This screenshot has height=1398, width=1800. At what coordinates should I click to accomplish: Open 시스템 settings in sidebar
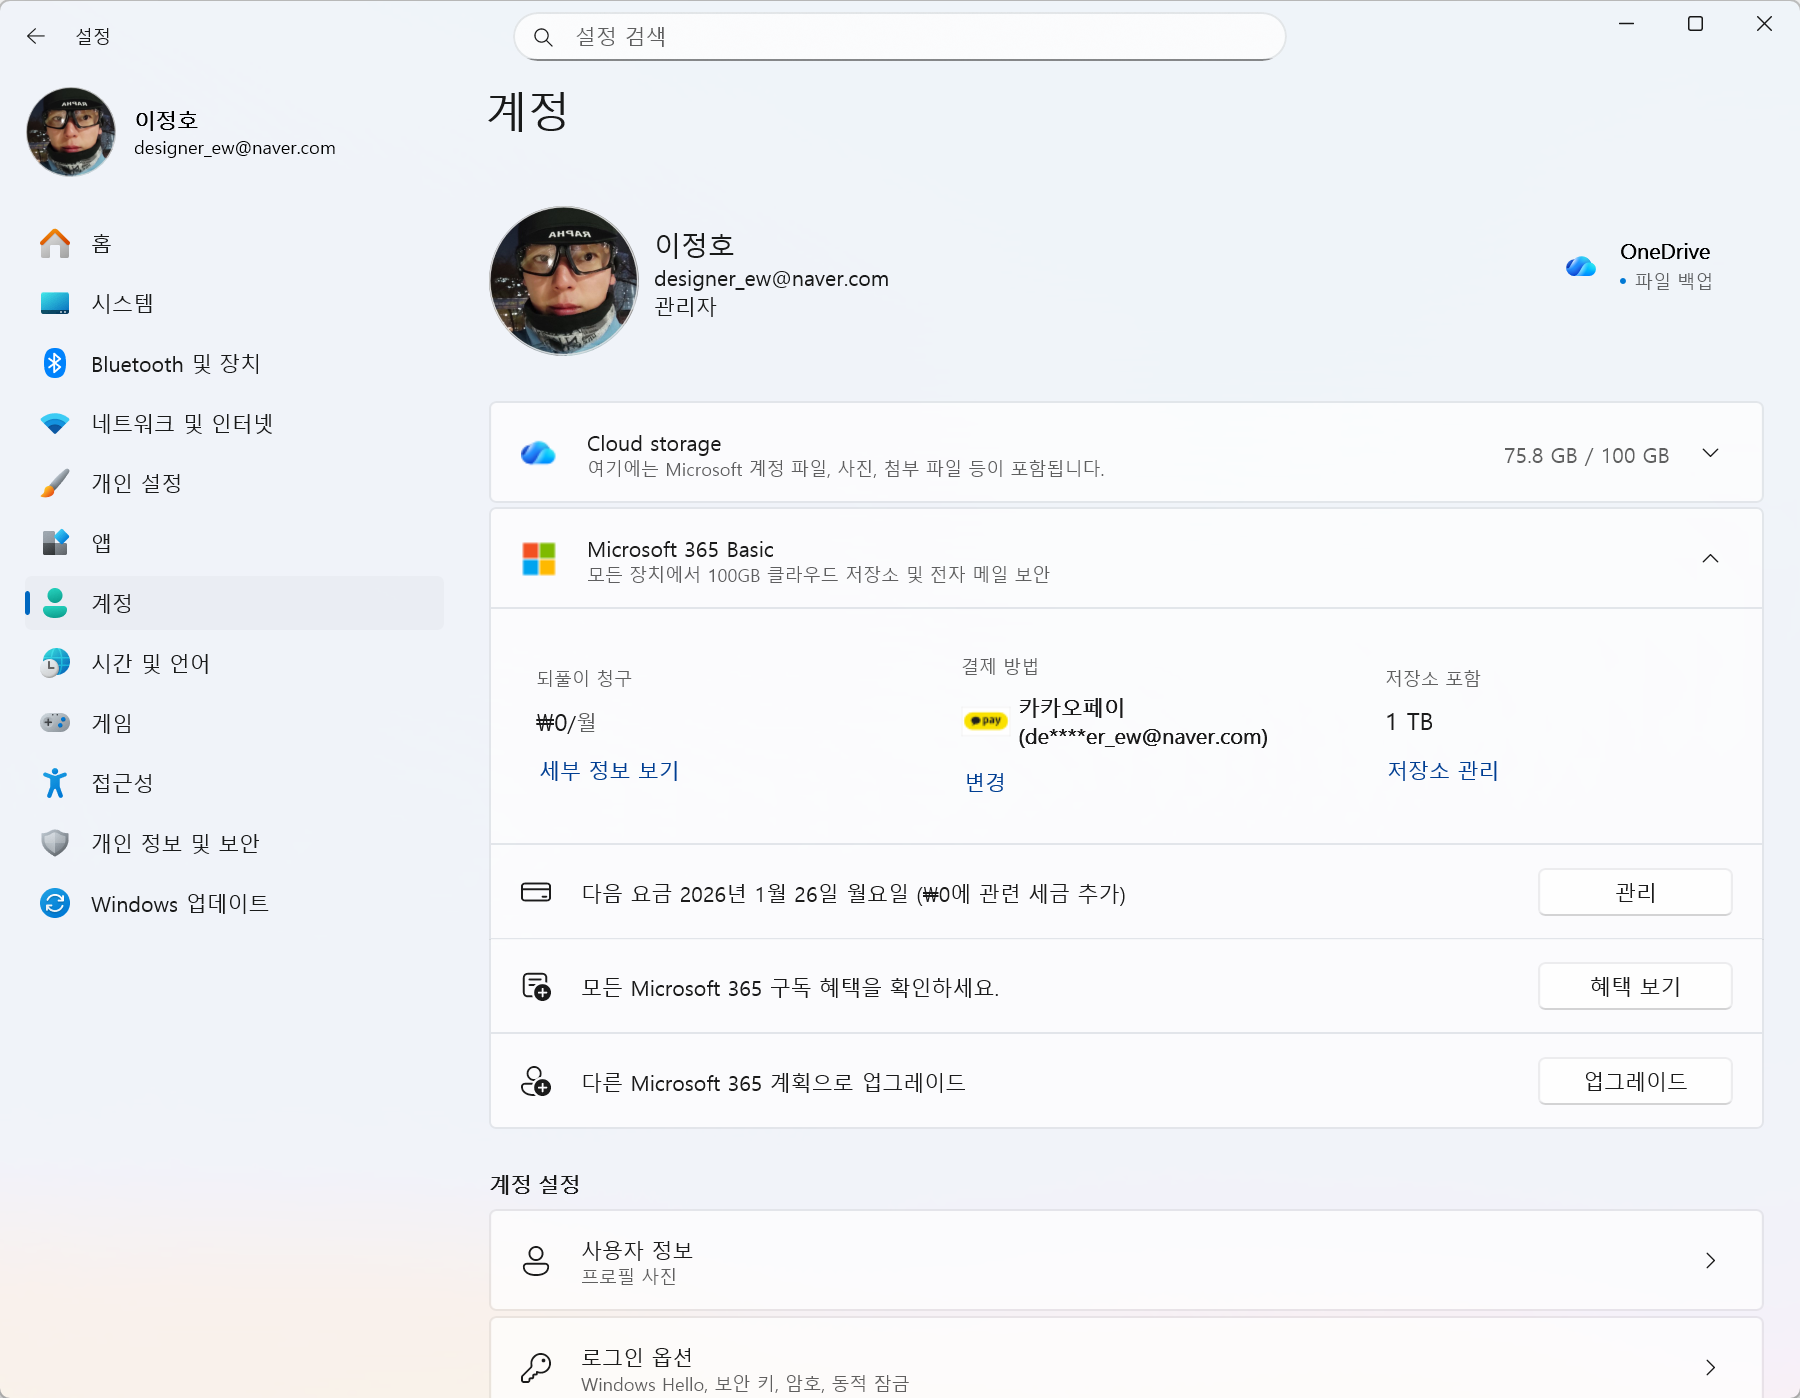click(234, 303)
